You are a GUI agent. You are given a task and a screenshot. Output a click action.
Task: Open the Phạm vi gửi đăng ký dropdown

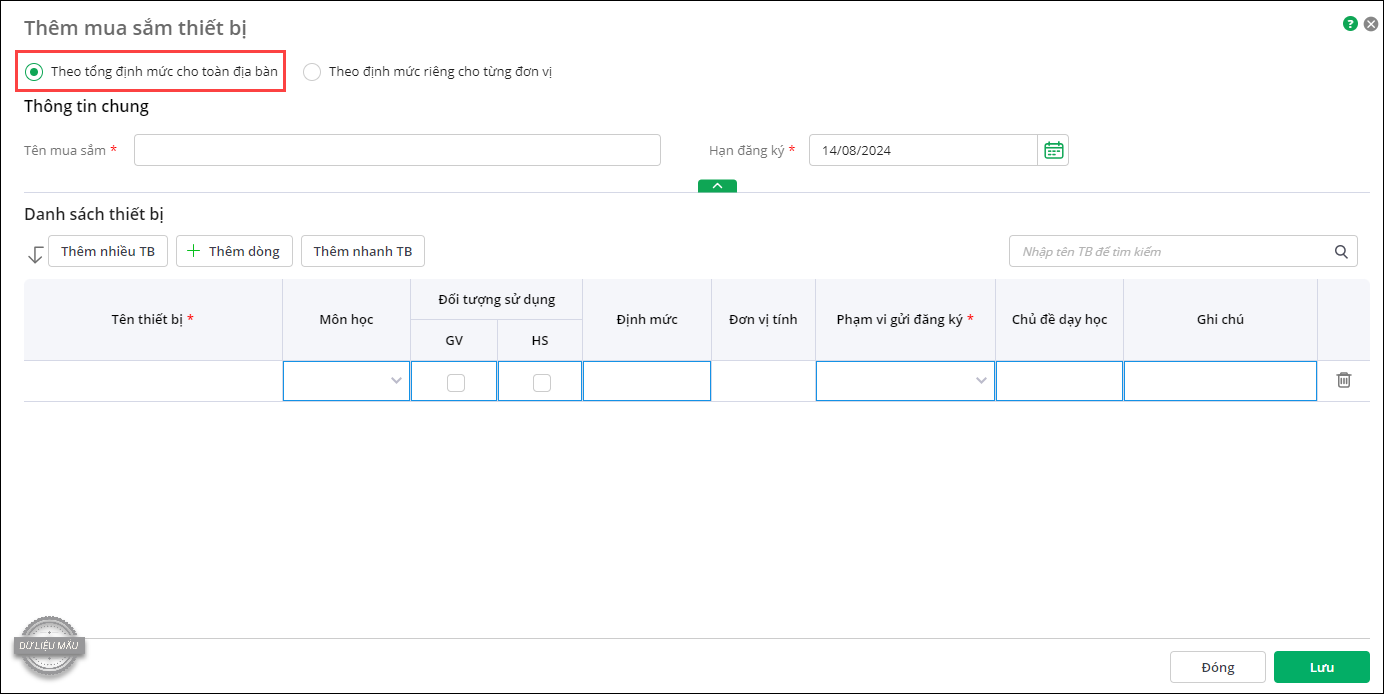(904, 381)
